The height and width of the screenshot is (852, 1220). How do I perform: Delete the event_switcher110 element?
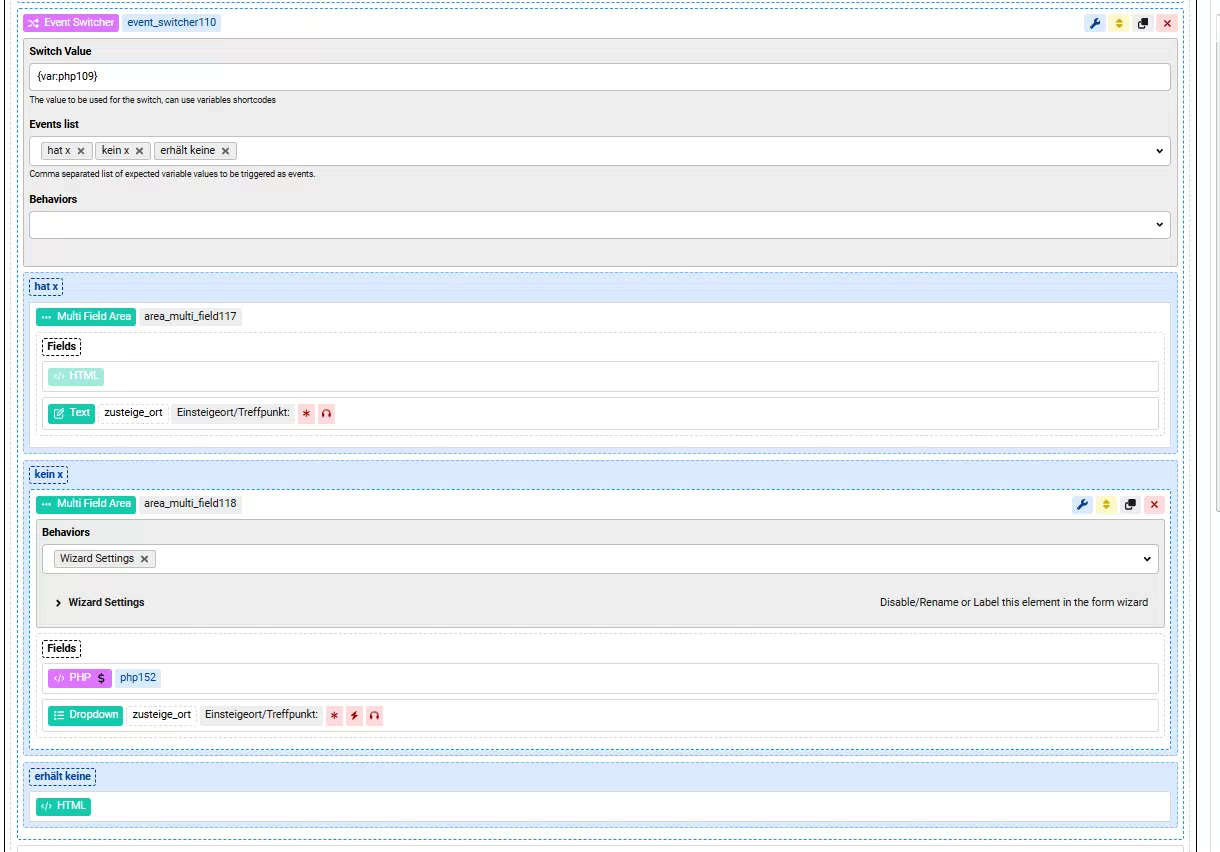(x=1167, y=23)
